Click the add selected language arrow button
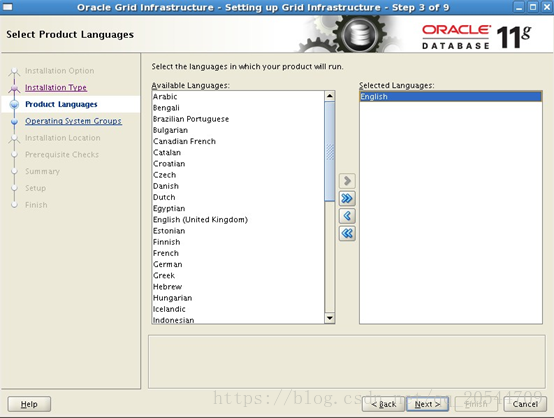The width and height of the screenshot is (554, 418). [347, 181]
